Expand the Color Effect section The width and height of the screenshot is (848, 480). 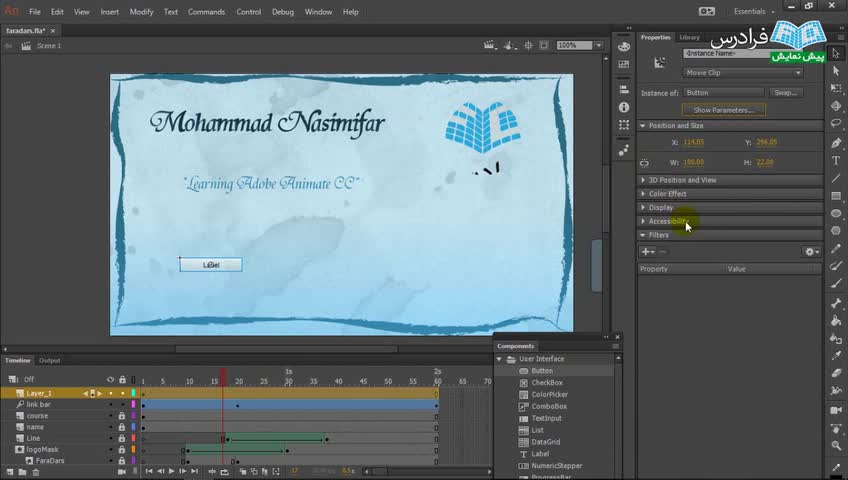tap(667, 194)
